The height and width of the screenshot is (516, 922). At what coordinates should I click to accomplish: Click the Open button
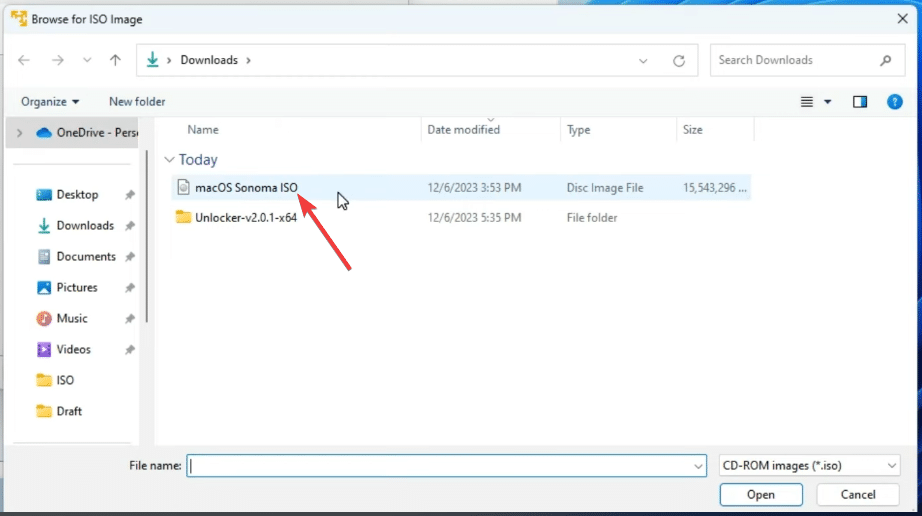coord(761,495)
